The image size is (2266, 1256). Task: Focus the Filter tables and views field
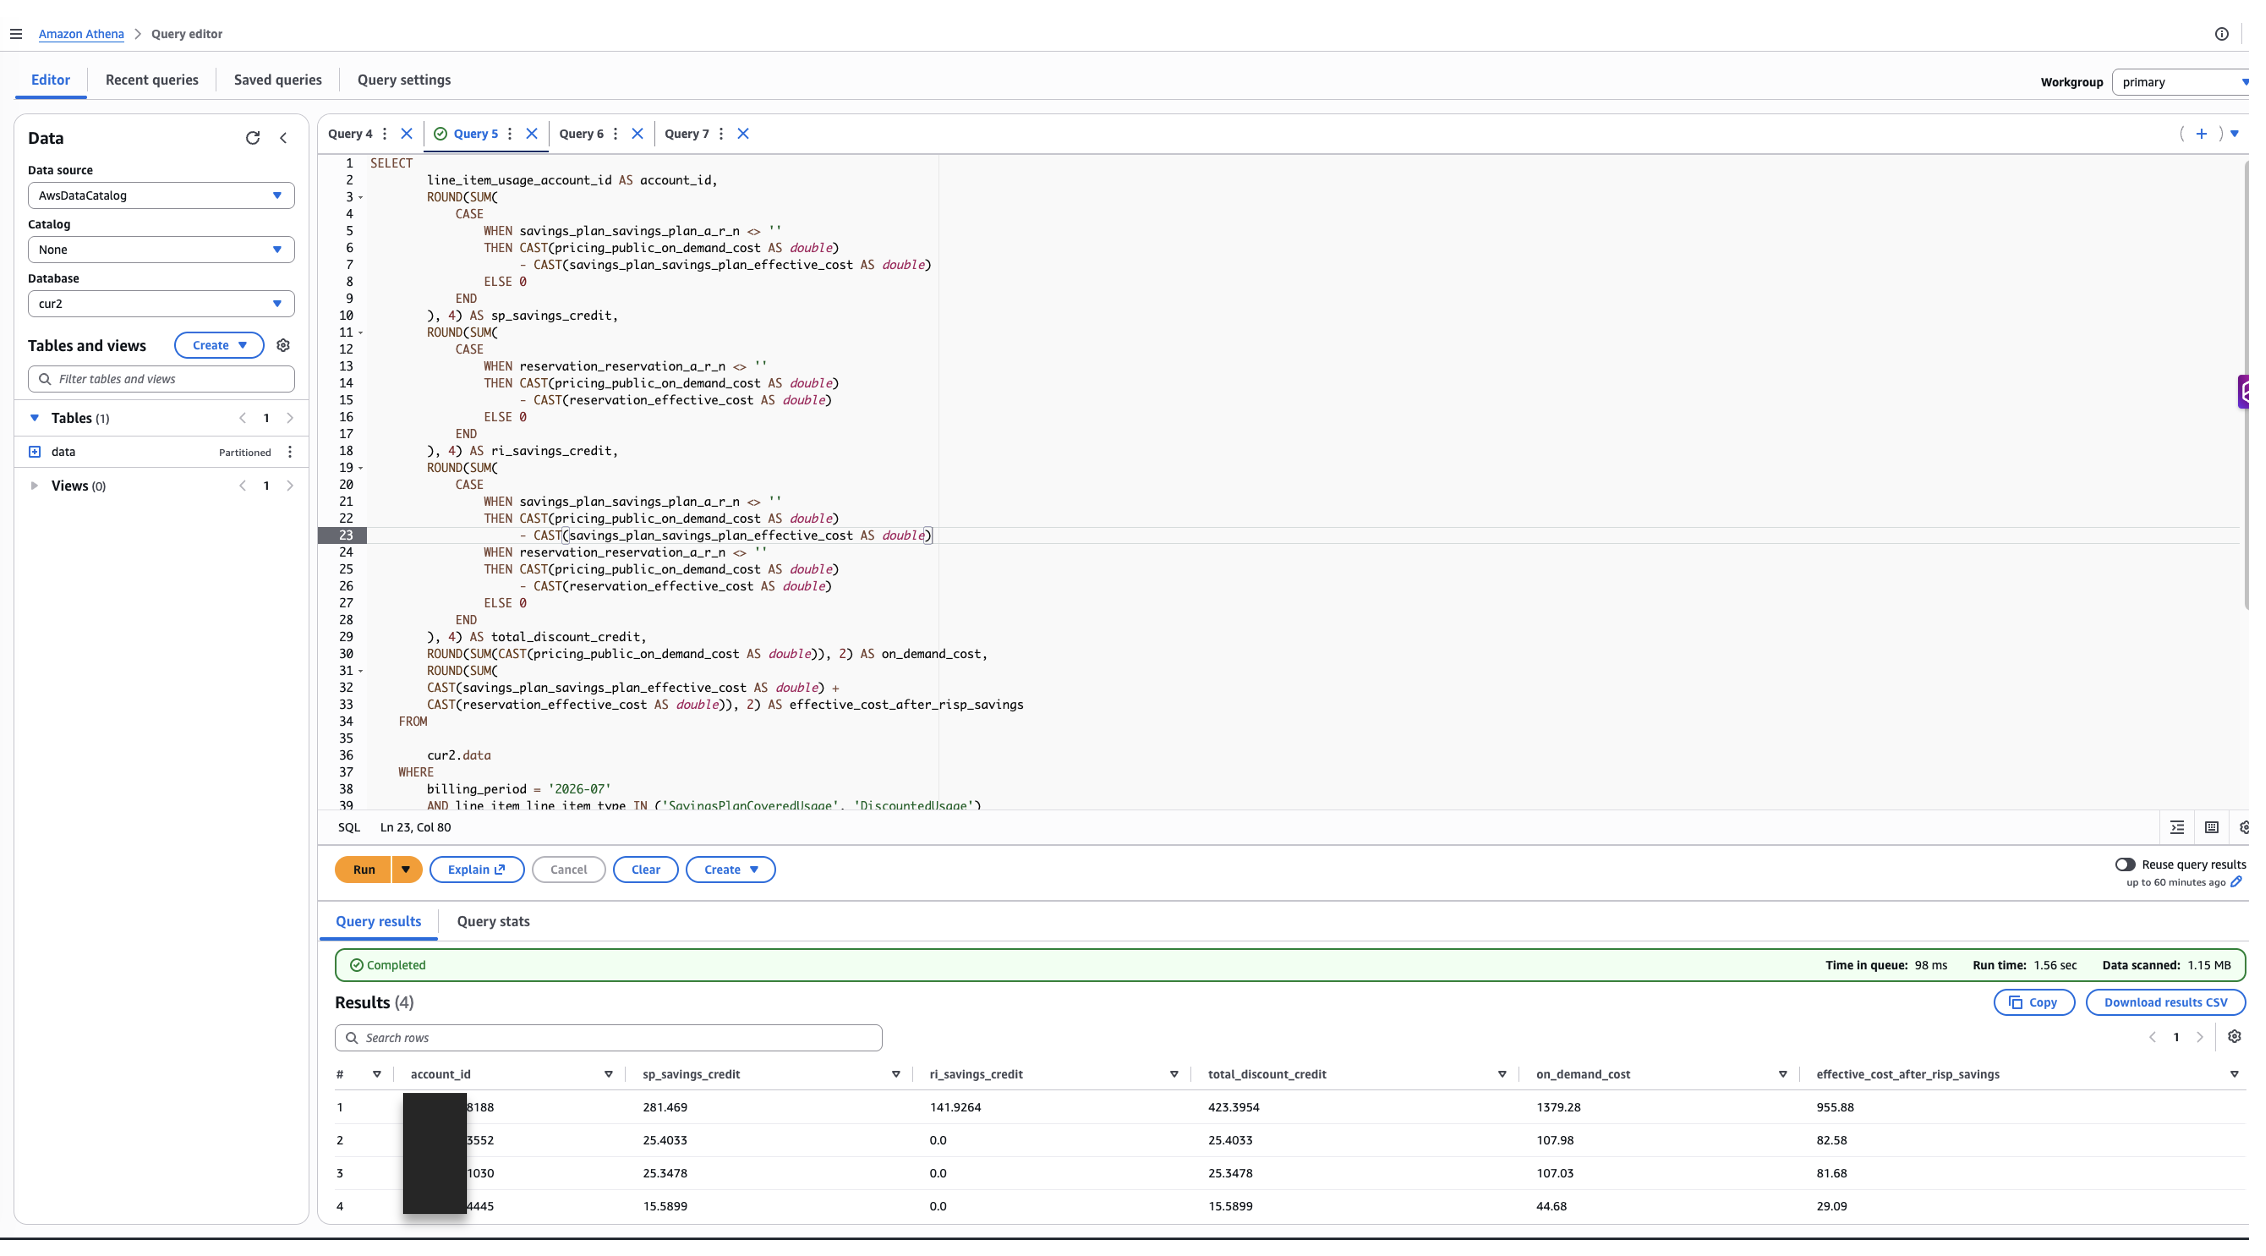tap(162, 381)
